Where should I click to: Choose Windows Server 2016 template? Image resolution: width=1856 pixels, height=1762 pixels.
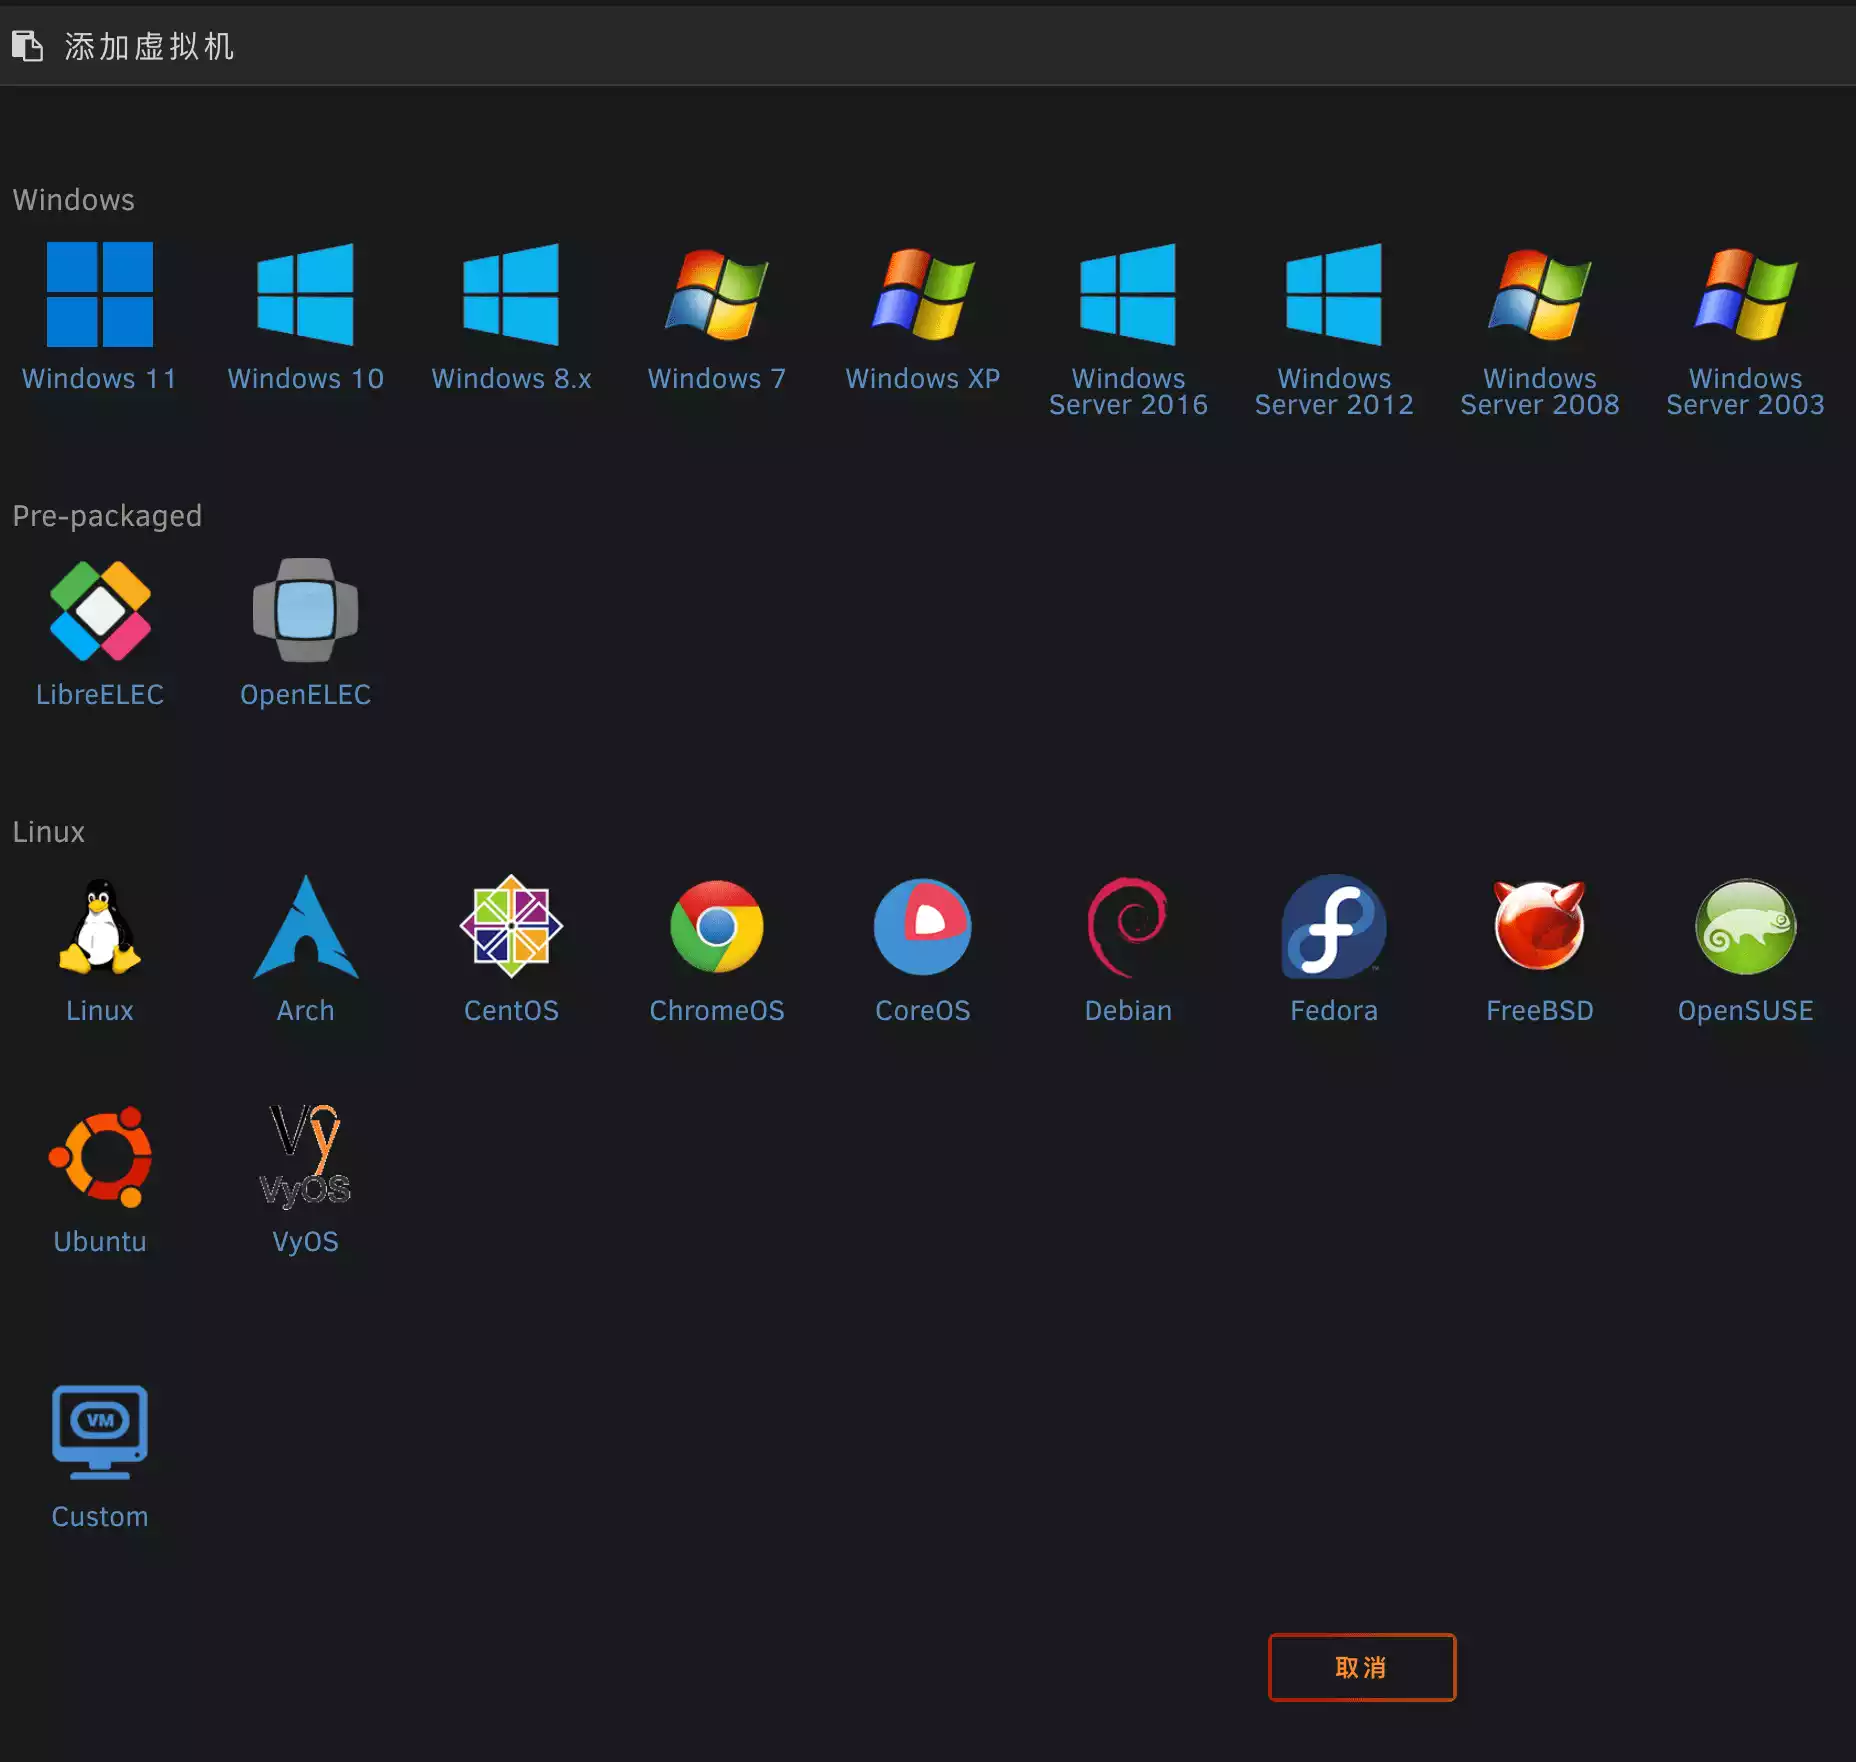coord(1128,294)
